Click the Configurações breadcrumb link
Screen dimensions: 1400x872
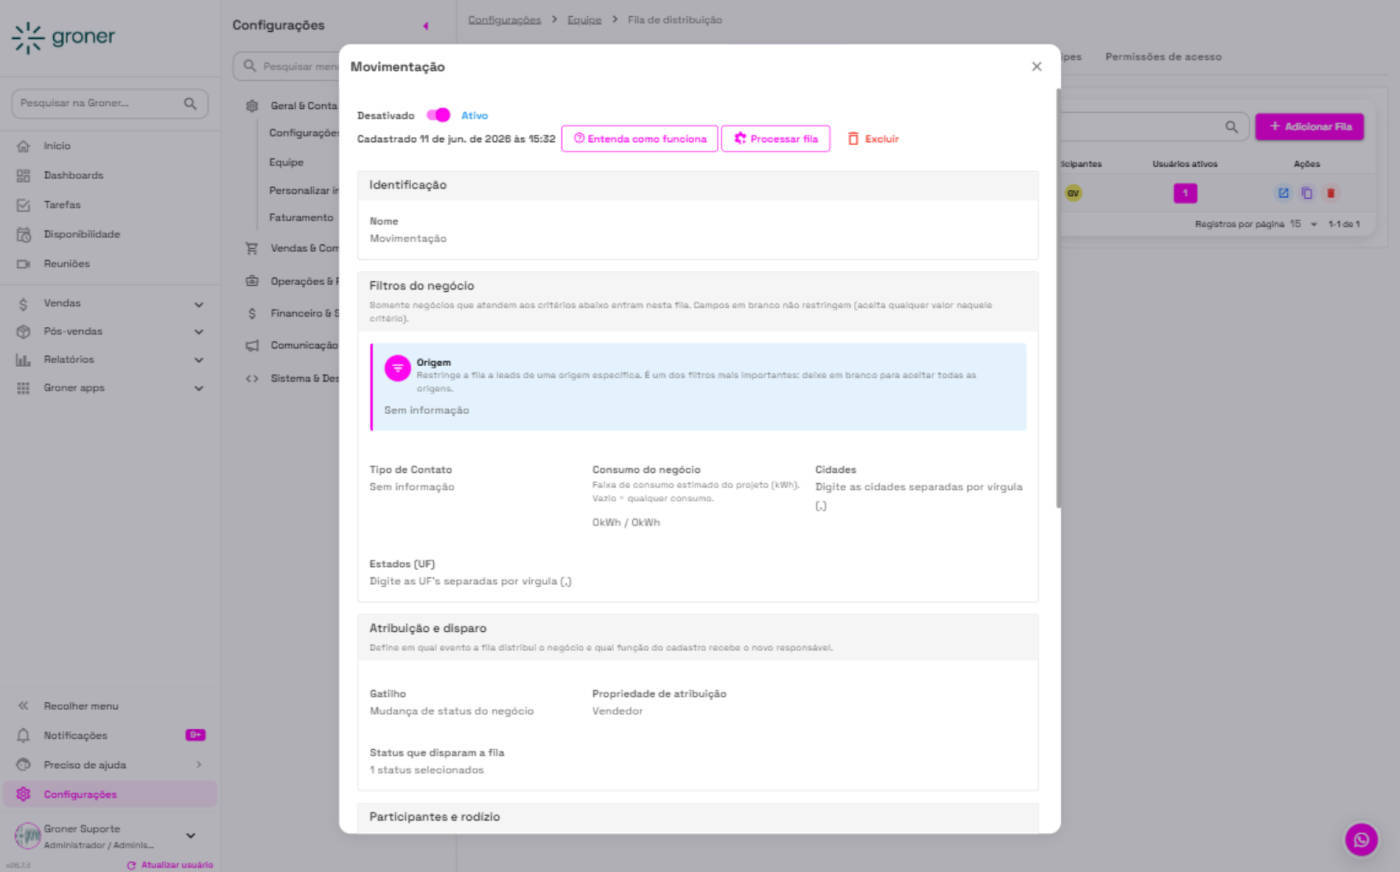click(x=504, y=20)
